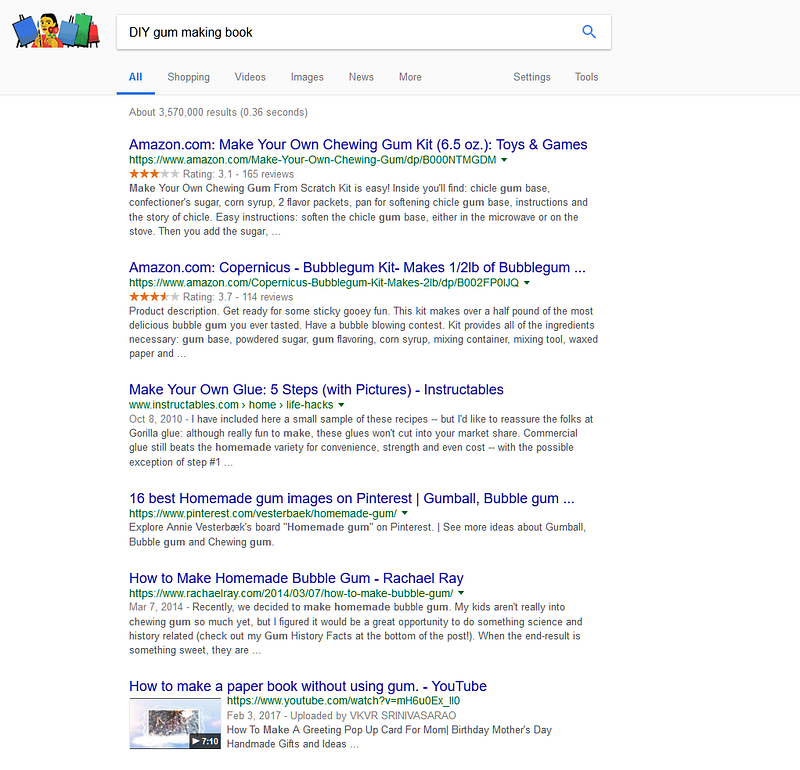Open the More menu
Screen dimensions: 800x770
410,77
